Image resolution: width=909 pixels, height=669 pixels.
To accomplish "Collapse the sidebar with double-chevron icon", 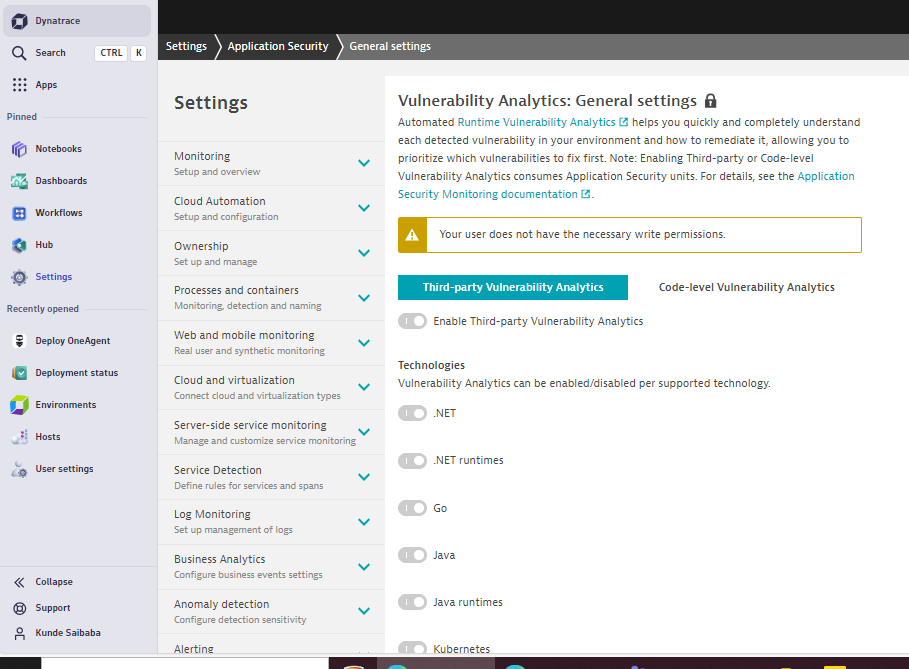I will pos(19,582).
